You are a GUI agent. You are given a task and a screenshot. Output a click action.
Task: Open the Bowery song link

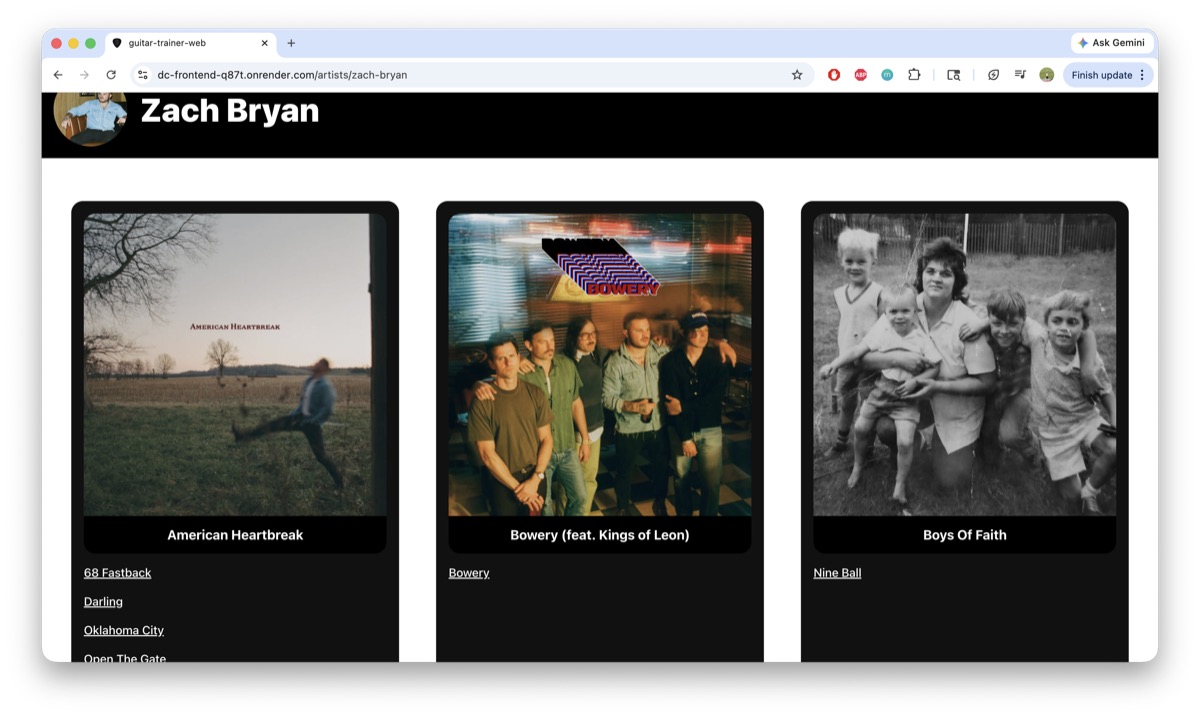click(x=469, y=573)
